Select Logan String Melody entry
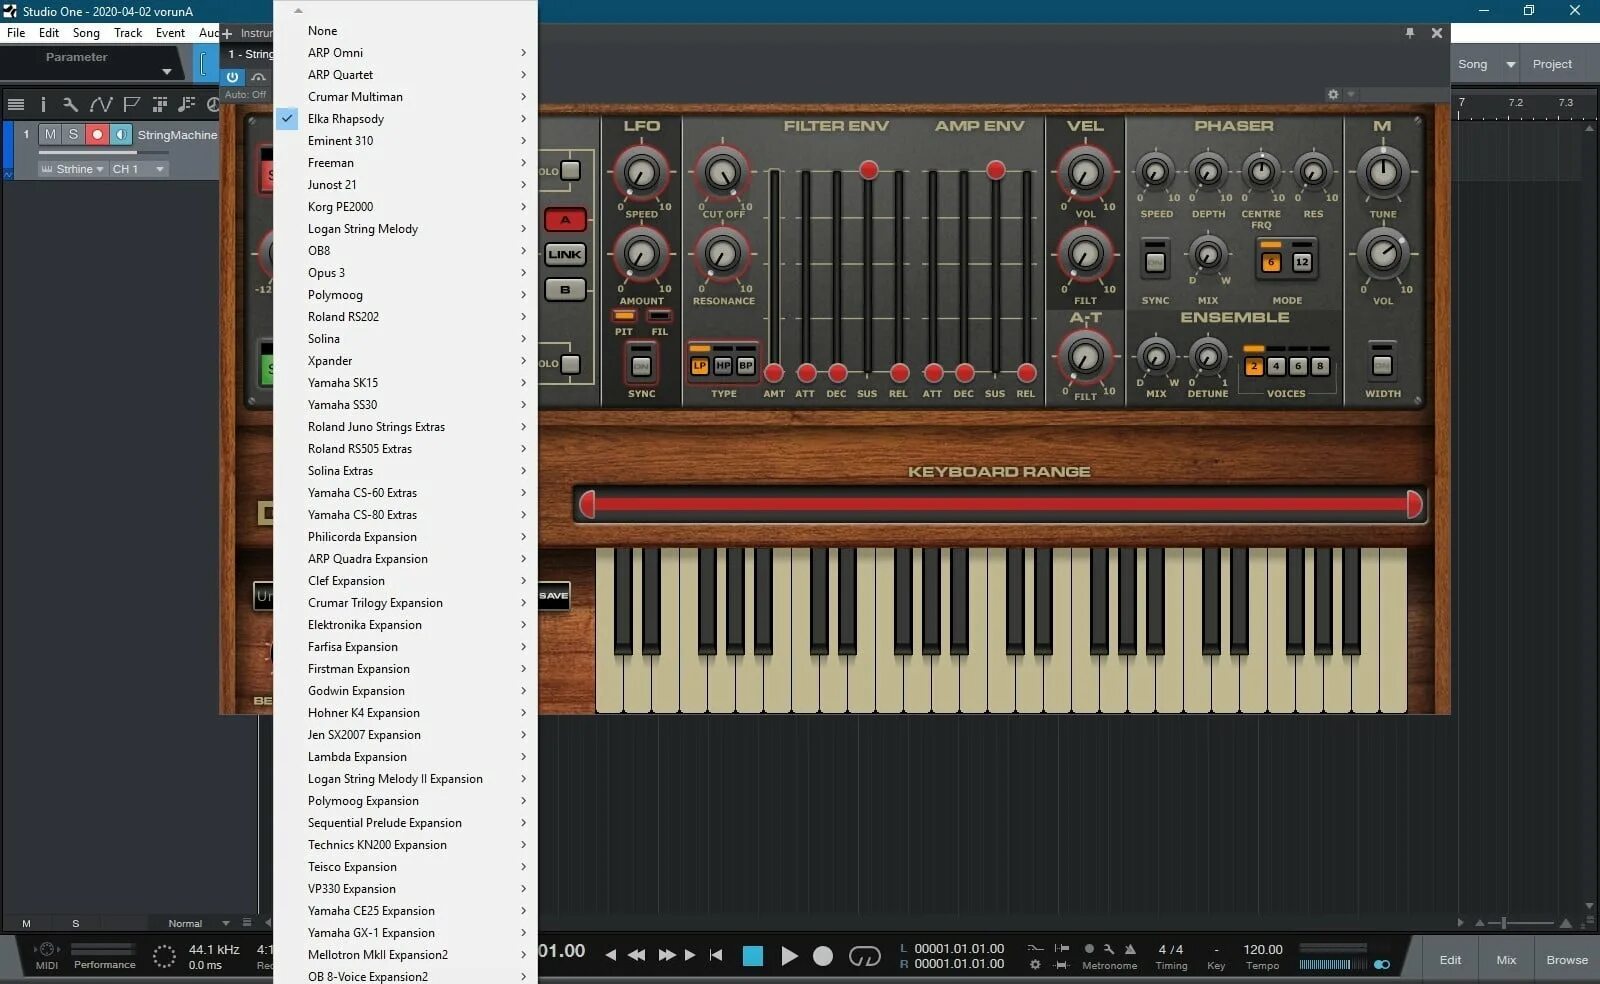This screenshot has height=984, width=1600. tap(405, 229)
